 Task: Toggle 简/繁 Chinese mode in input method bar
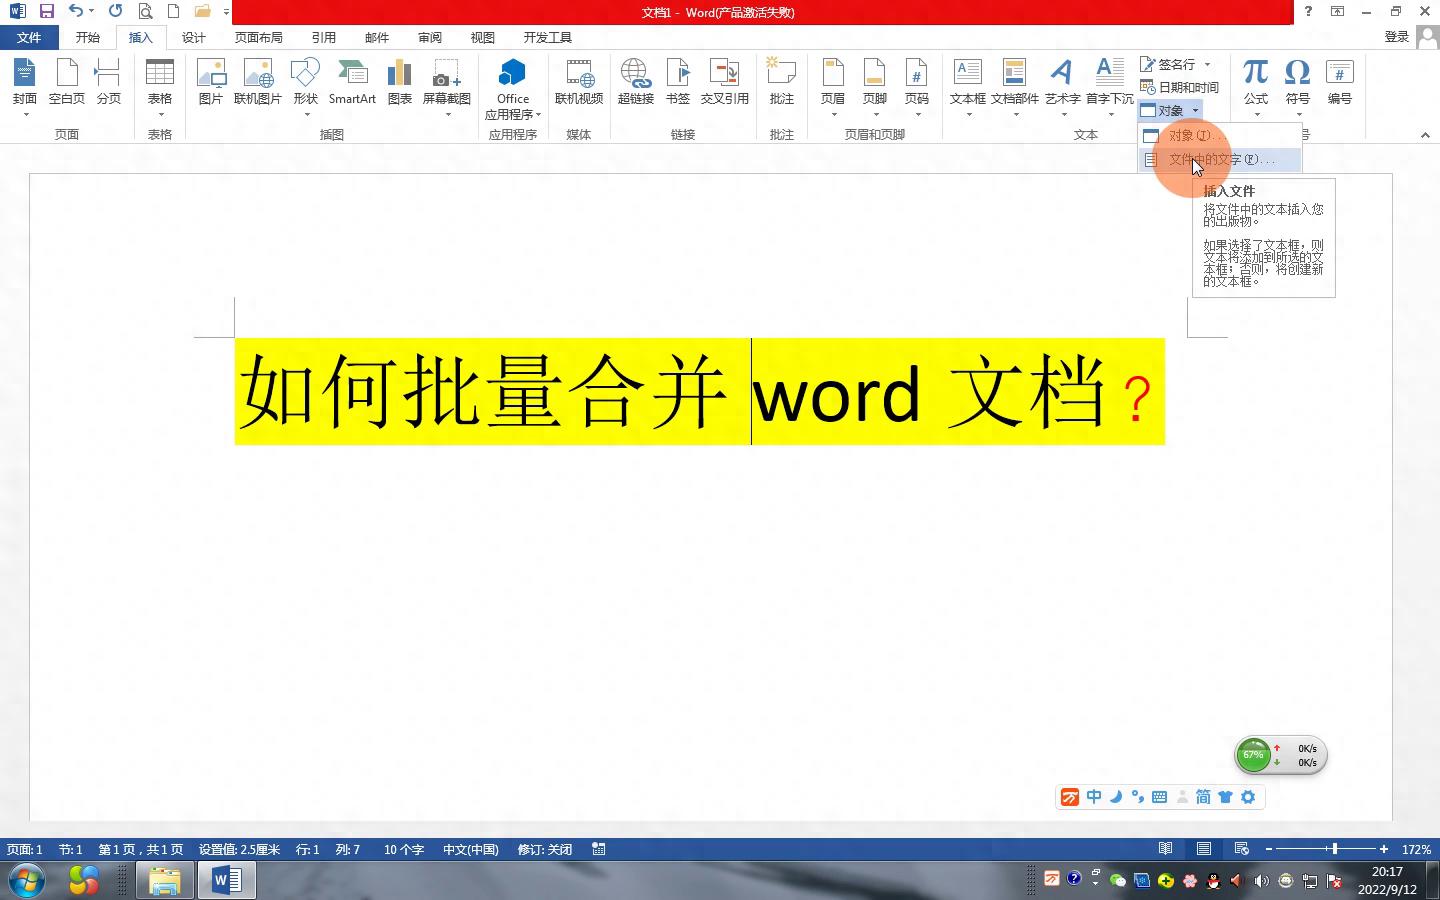(x=1202, y=797)
